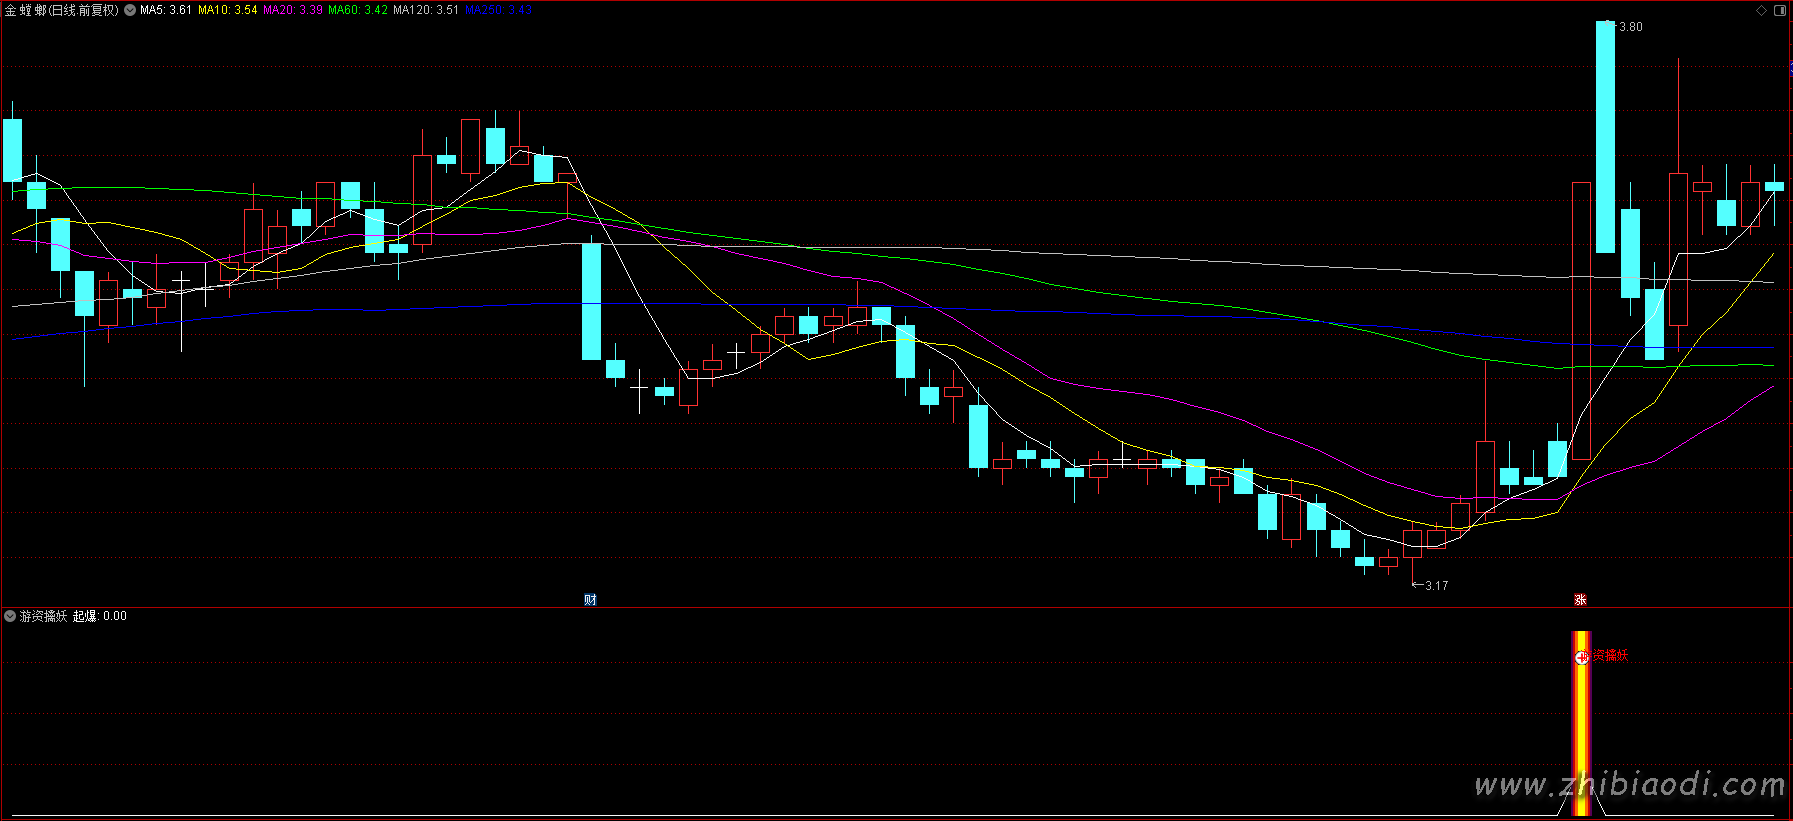Click the 起爆 value label in sub-chart
The height and width of the screenshot is (821, 1793).
pos(99,616)
